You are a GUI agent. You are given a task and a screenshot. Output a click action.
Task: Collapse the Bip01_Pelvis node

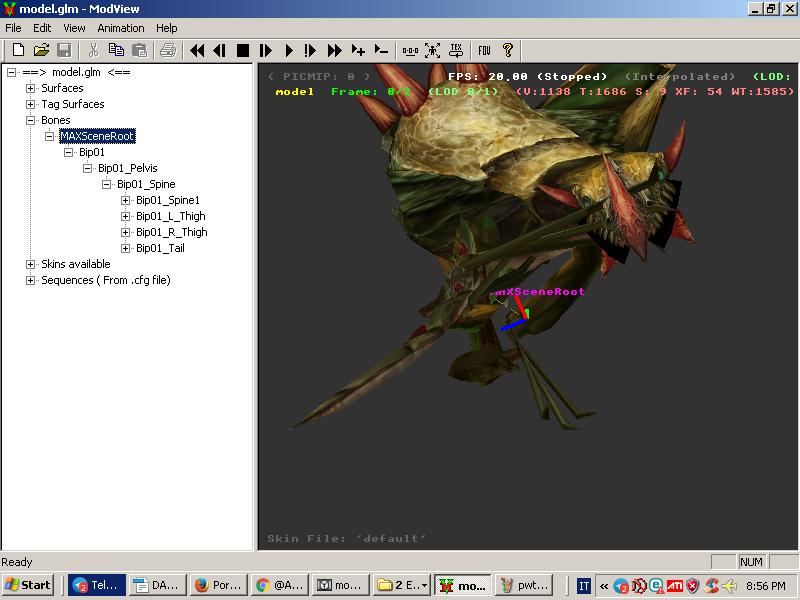click(x=87, y=168)
